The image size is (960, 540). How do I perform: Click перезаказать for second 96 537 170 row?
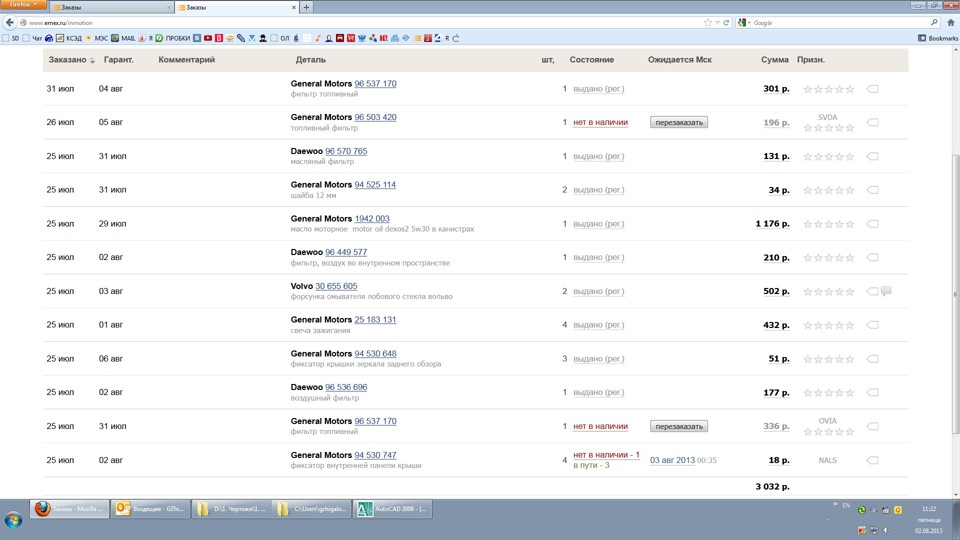coord(679,426)
